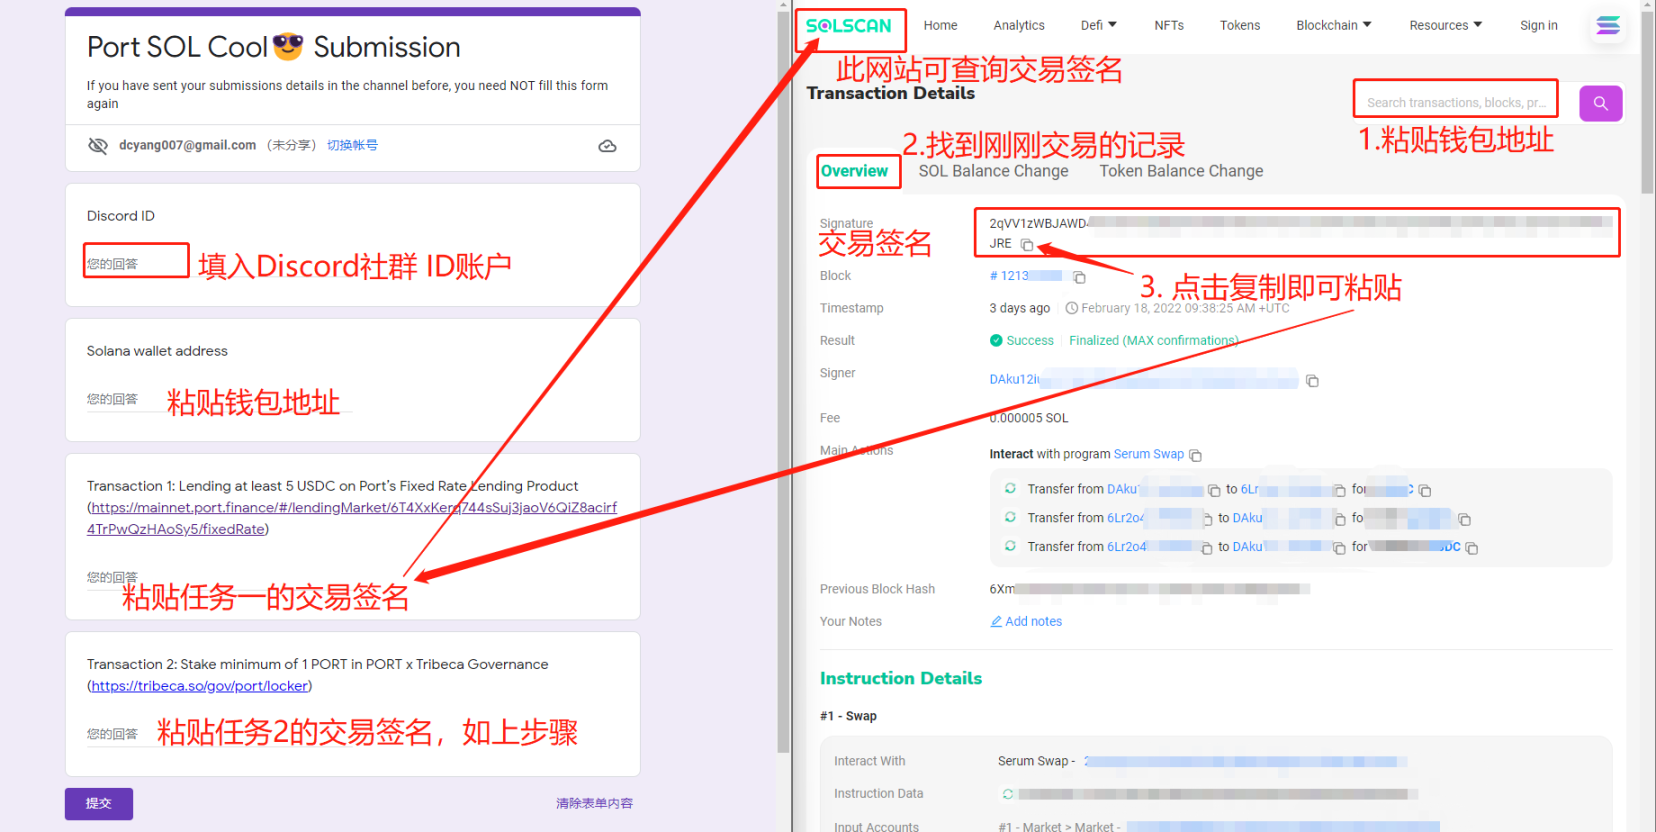
Task: Click the purple search magnifier button
Action: coord(1600,103)
